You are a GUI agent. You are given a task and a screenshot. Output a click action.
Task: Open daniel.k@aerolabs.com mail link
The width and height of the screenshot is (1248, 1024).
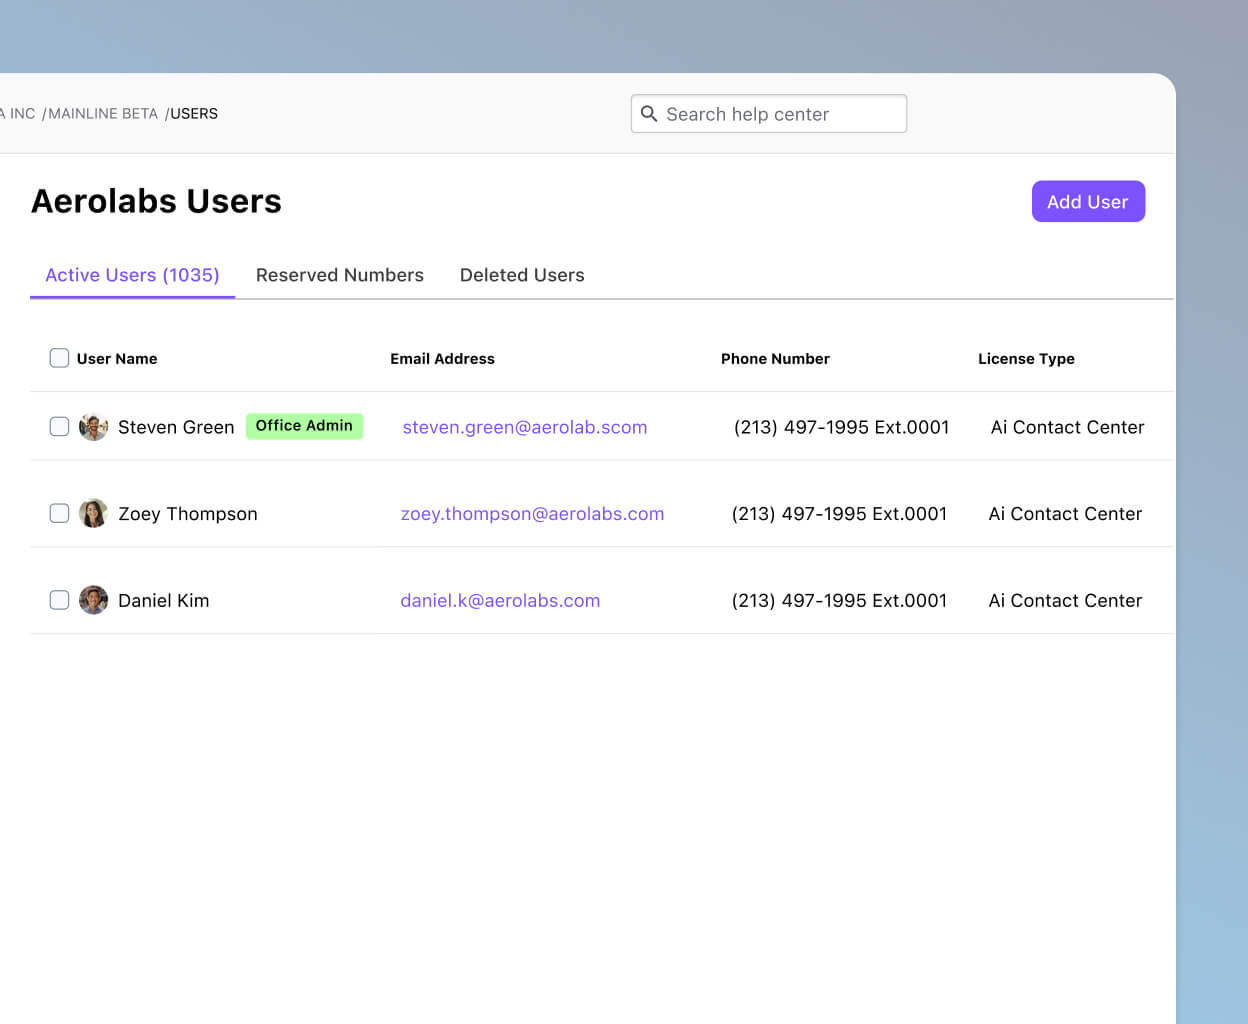point(500,600)
